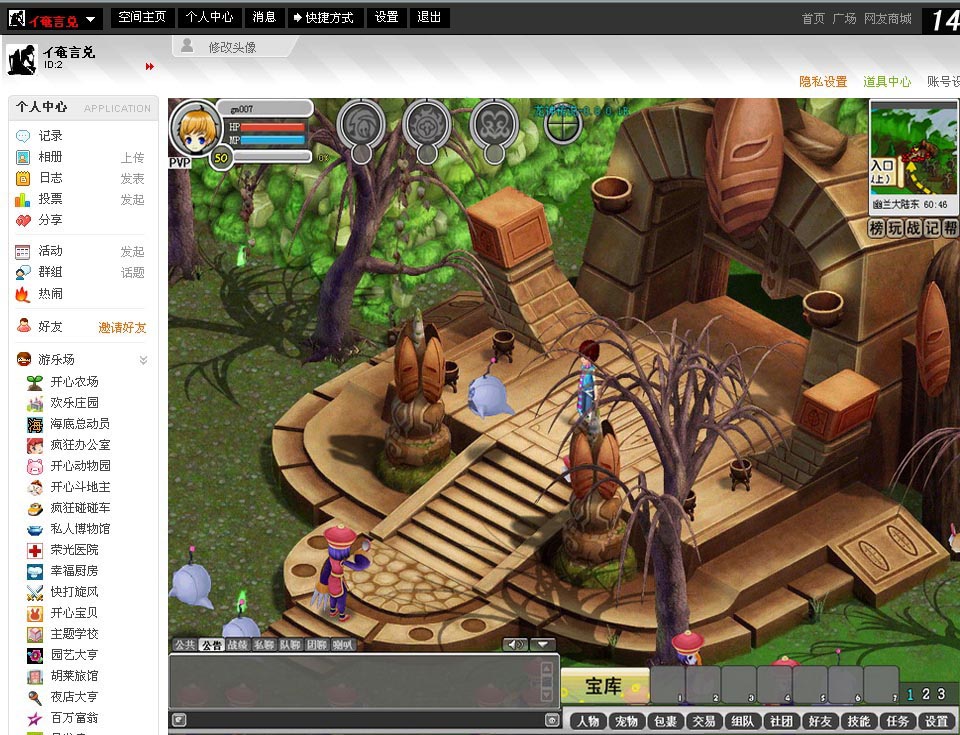960x735 pixels.
Task: Open 投票 in the sidebar
Action: [x=50, y=198]
